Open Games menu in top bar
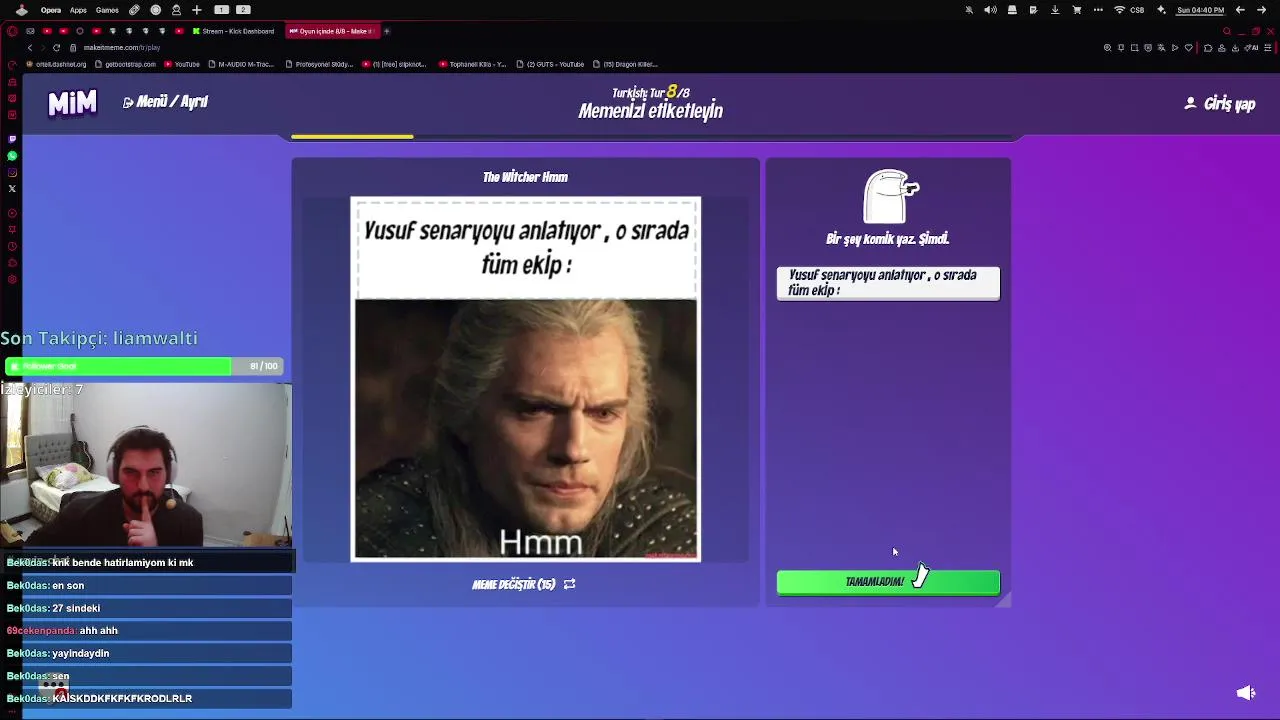 coord(107,10)
